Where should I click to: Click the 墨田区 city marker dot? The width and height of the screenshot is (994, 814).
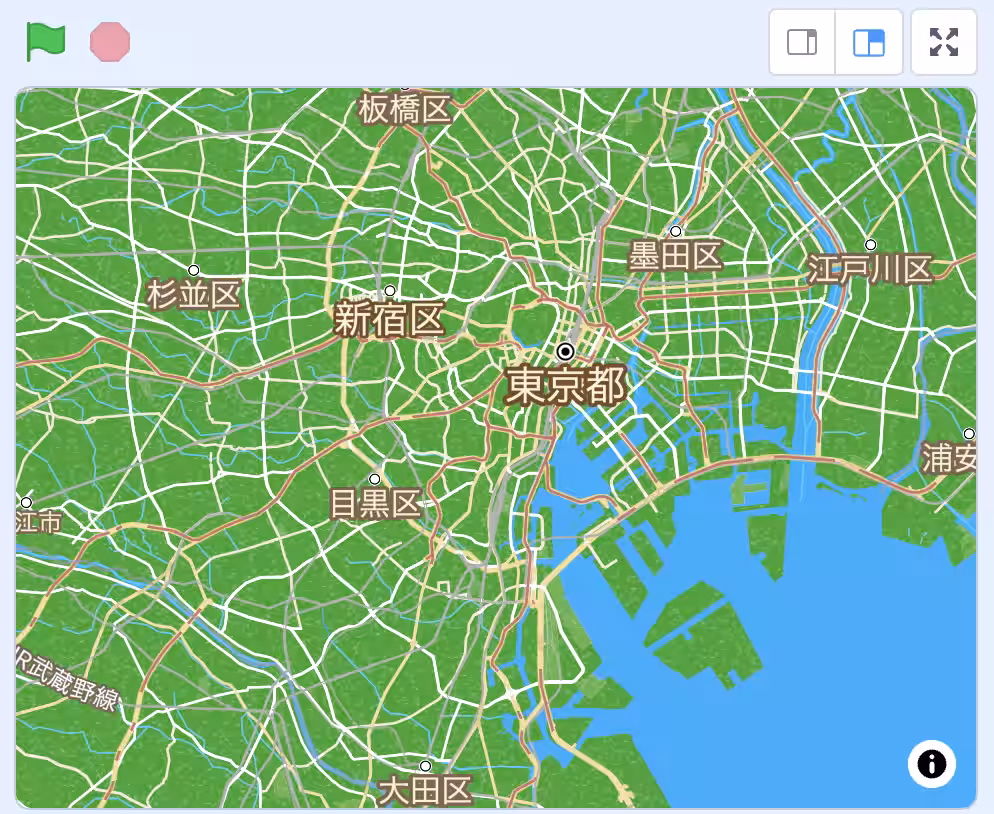pos(675,232)
